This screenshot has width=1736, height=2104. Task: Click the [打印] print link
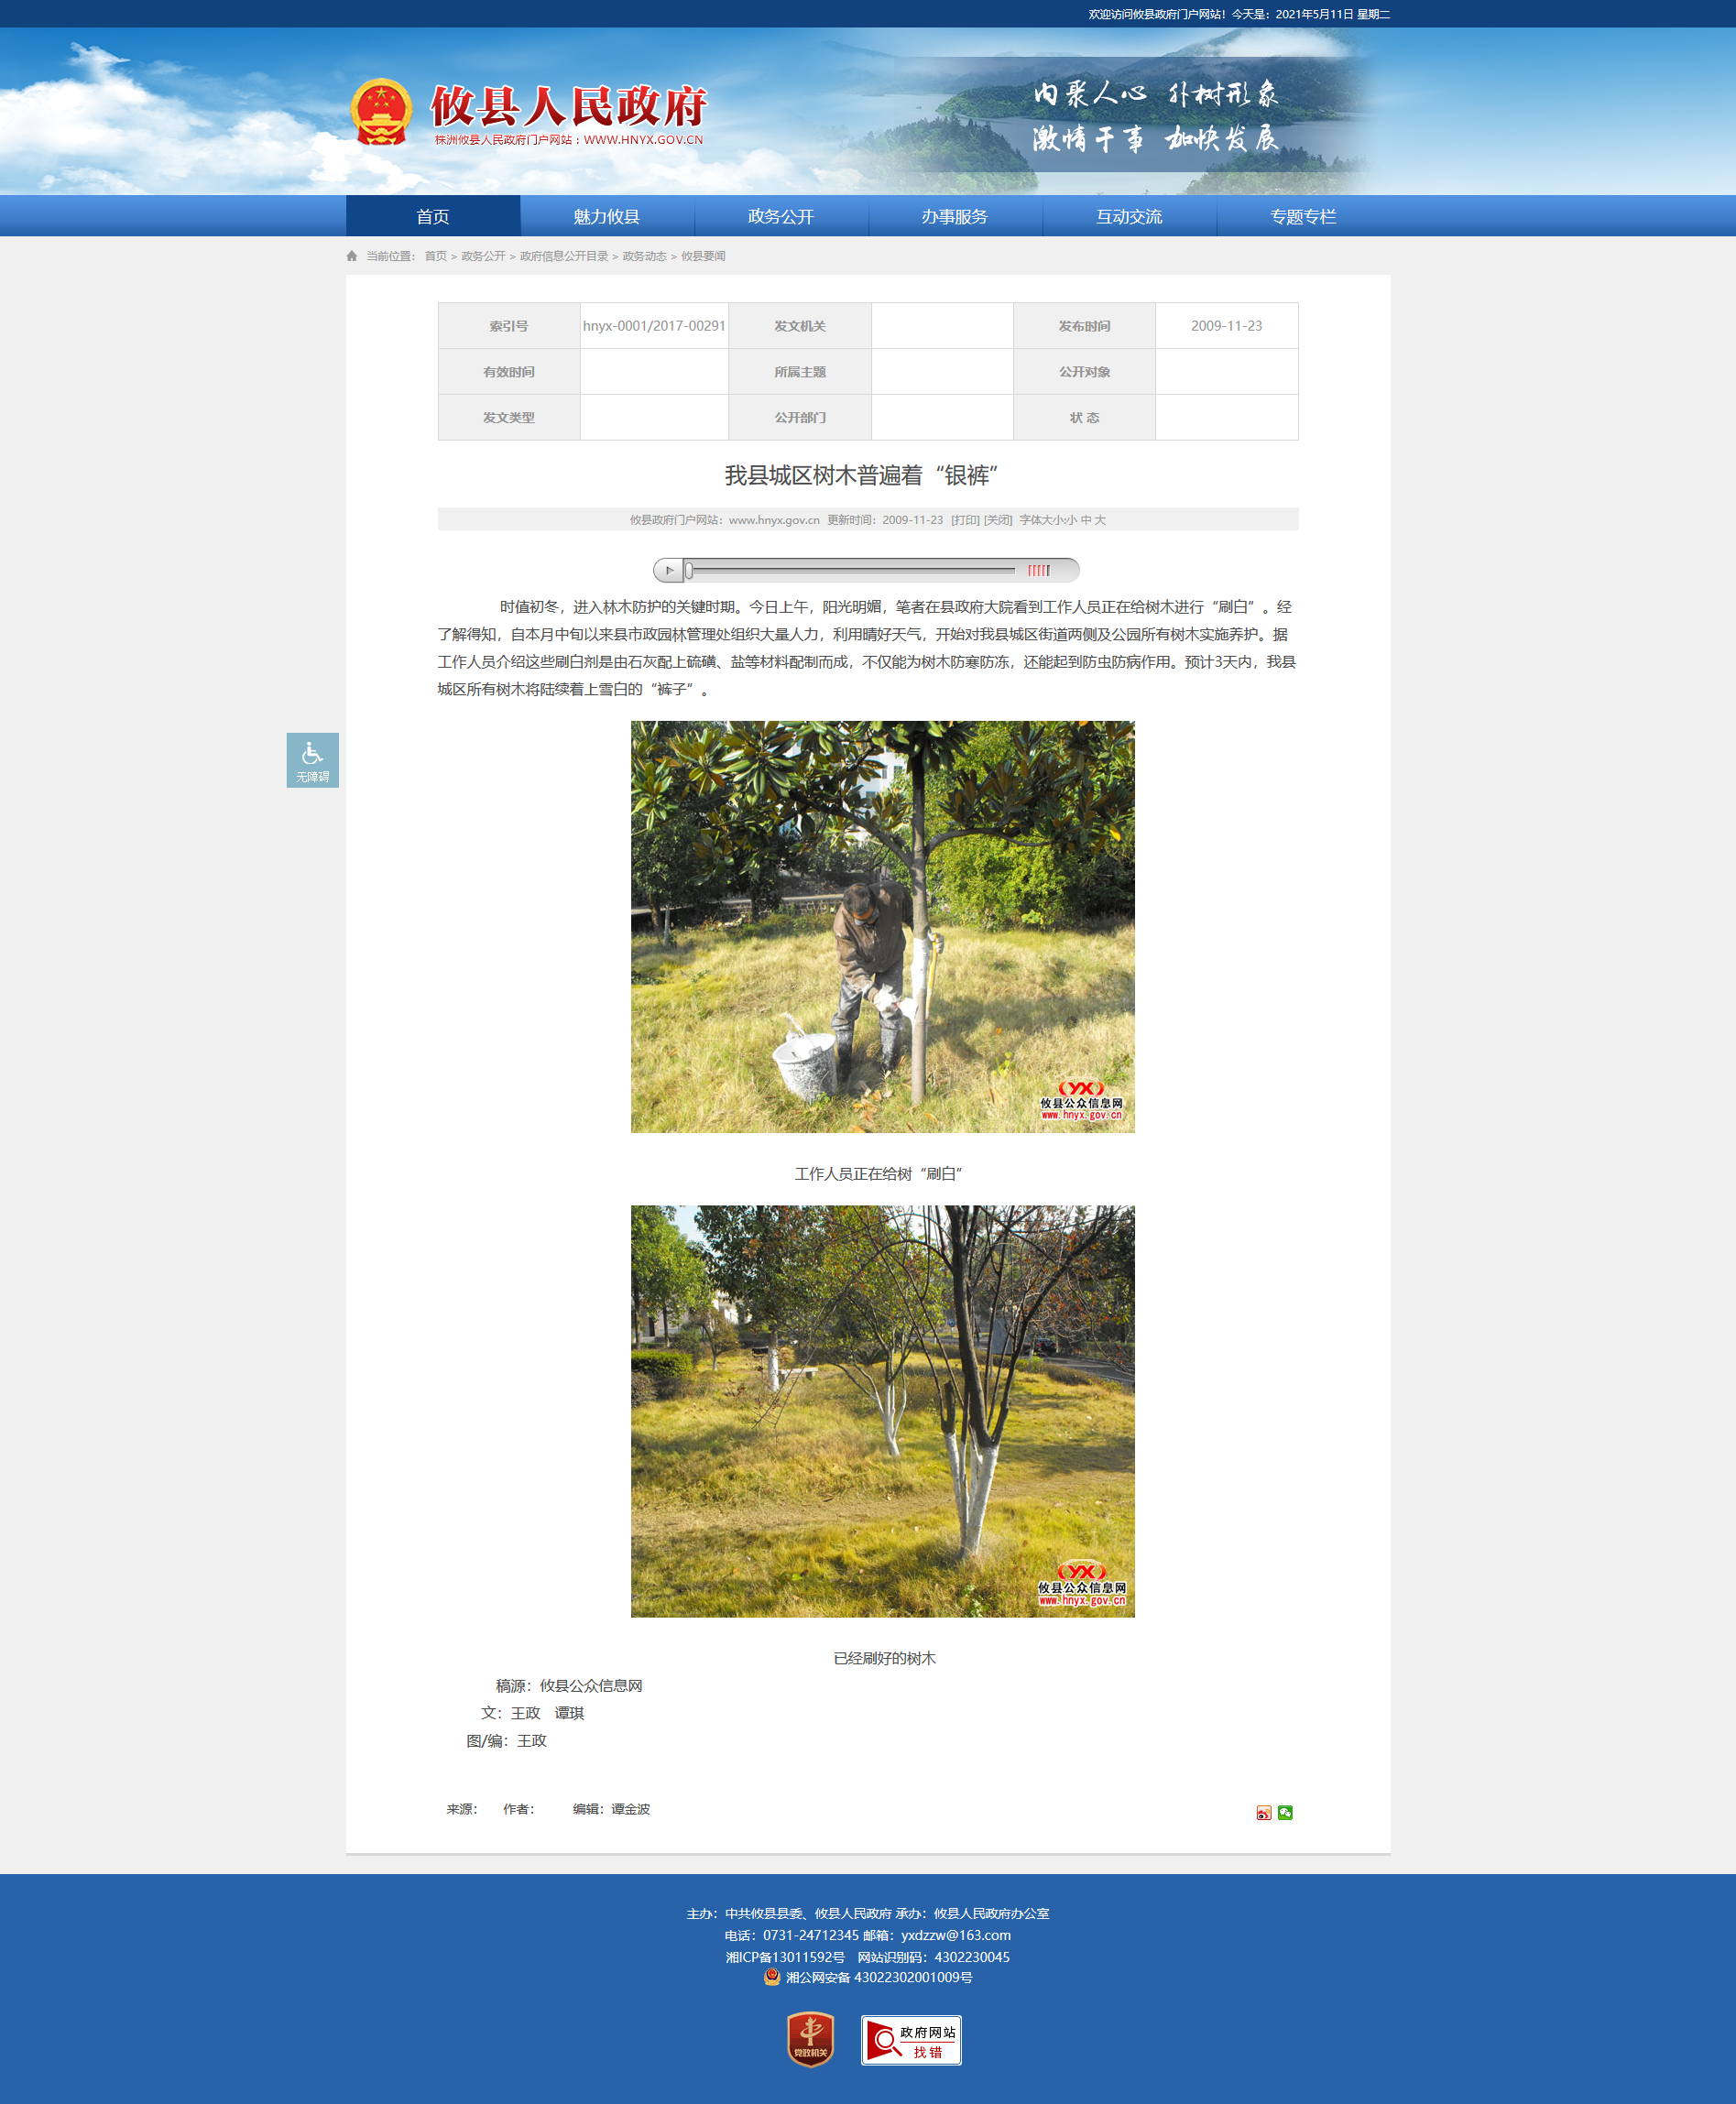[x=965, y=520]
